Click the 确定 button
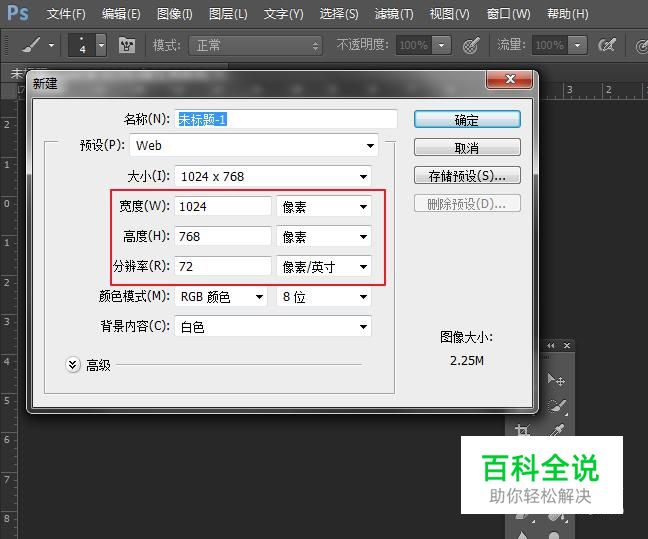This screenshot has height=539, width=648. 467,120
